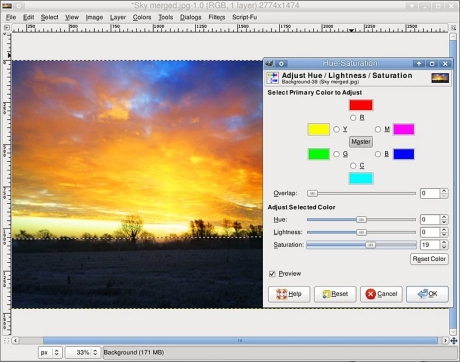Open the Filters menu
This screenshot has width=460, height=362.
(x=217, y=17)
